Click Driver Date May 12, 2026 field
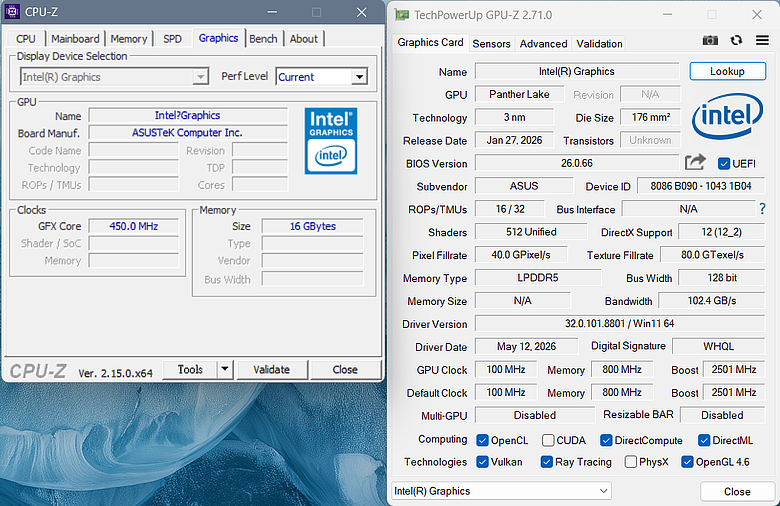The height and width of the screenshot is (506, 780). coord(526,346)
